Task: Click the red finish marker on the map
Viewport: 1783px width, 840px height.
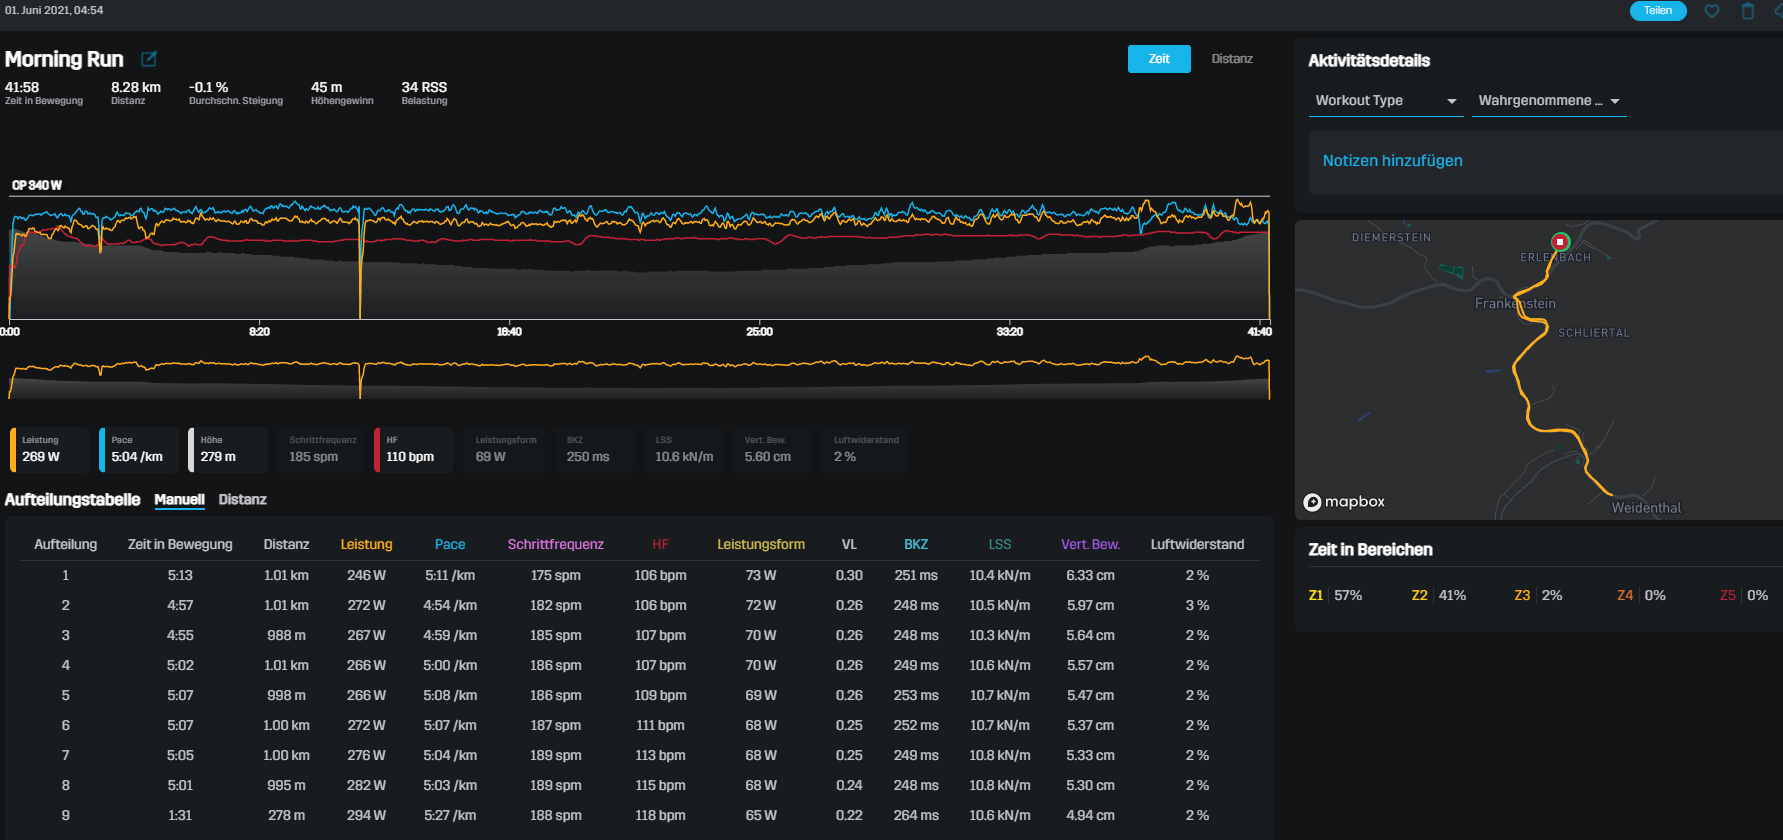Action: click(x=1560, y=242)
